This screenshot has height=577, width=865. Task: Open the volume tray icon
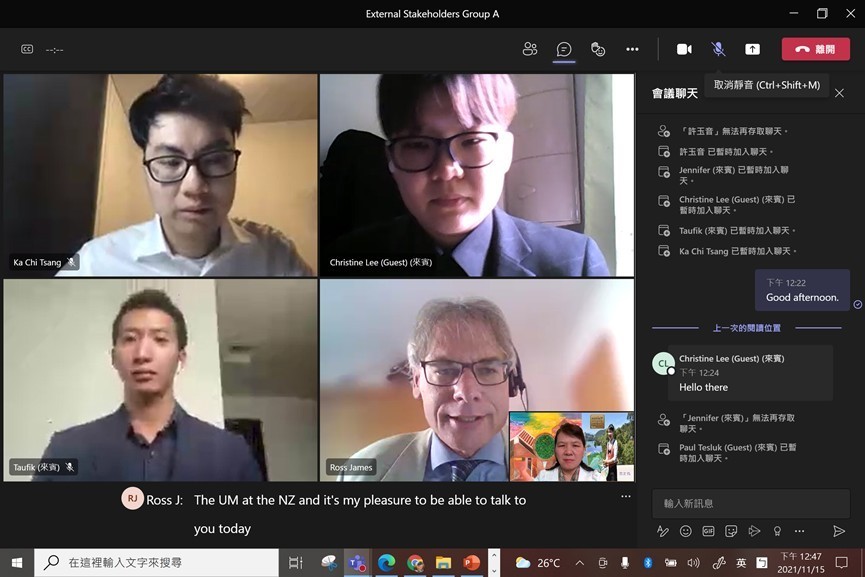(693, 563)
